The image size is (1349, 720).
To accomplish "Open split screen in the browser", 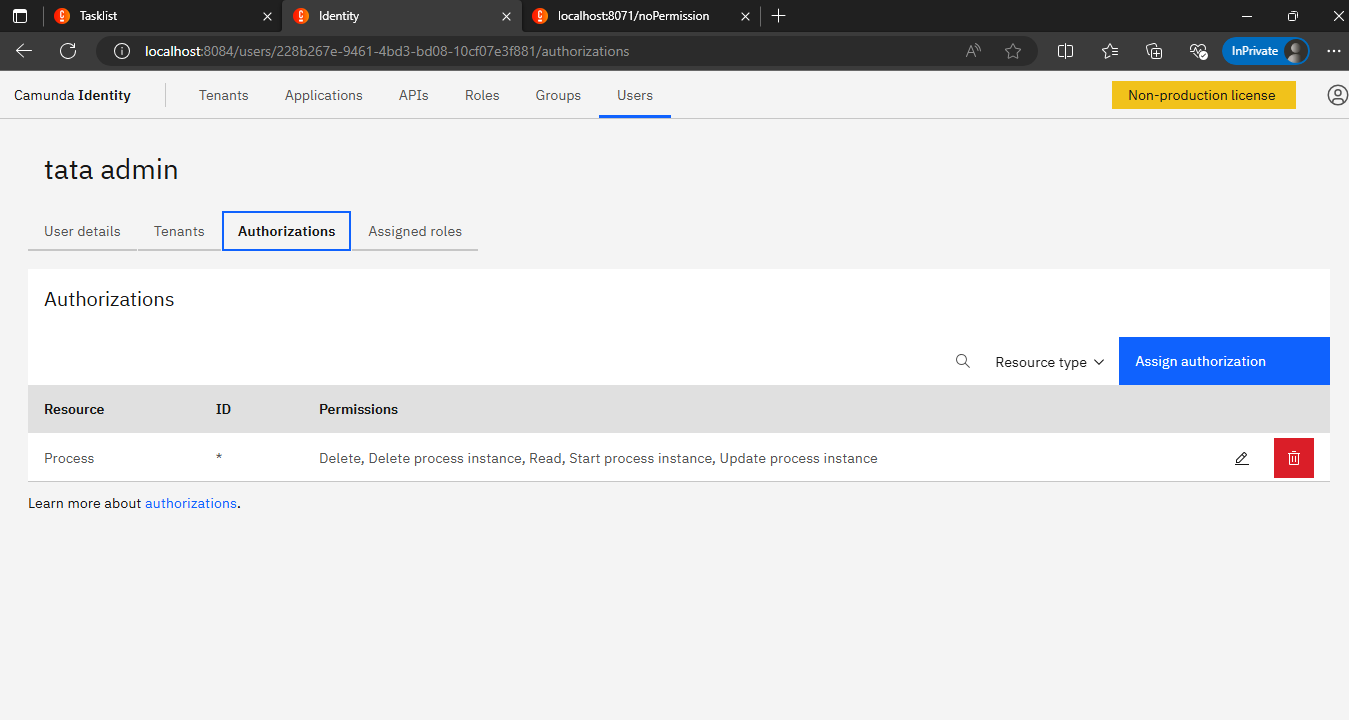I will 1065,51.
